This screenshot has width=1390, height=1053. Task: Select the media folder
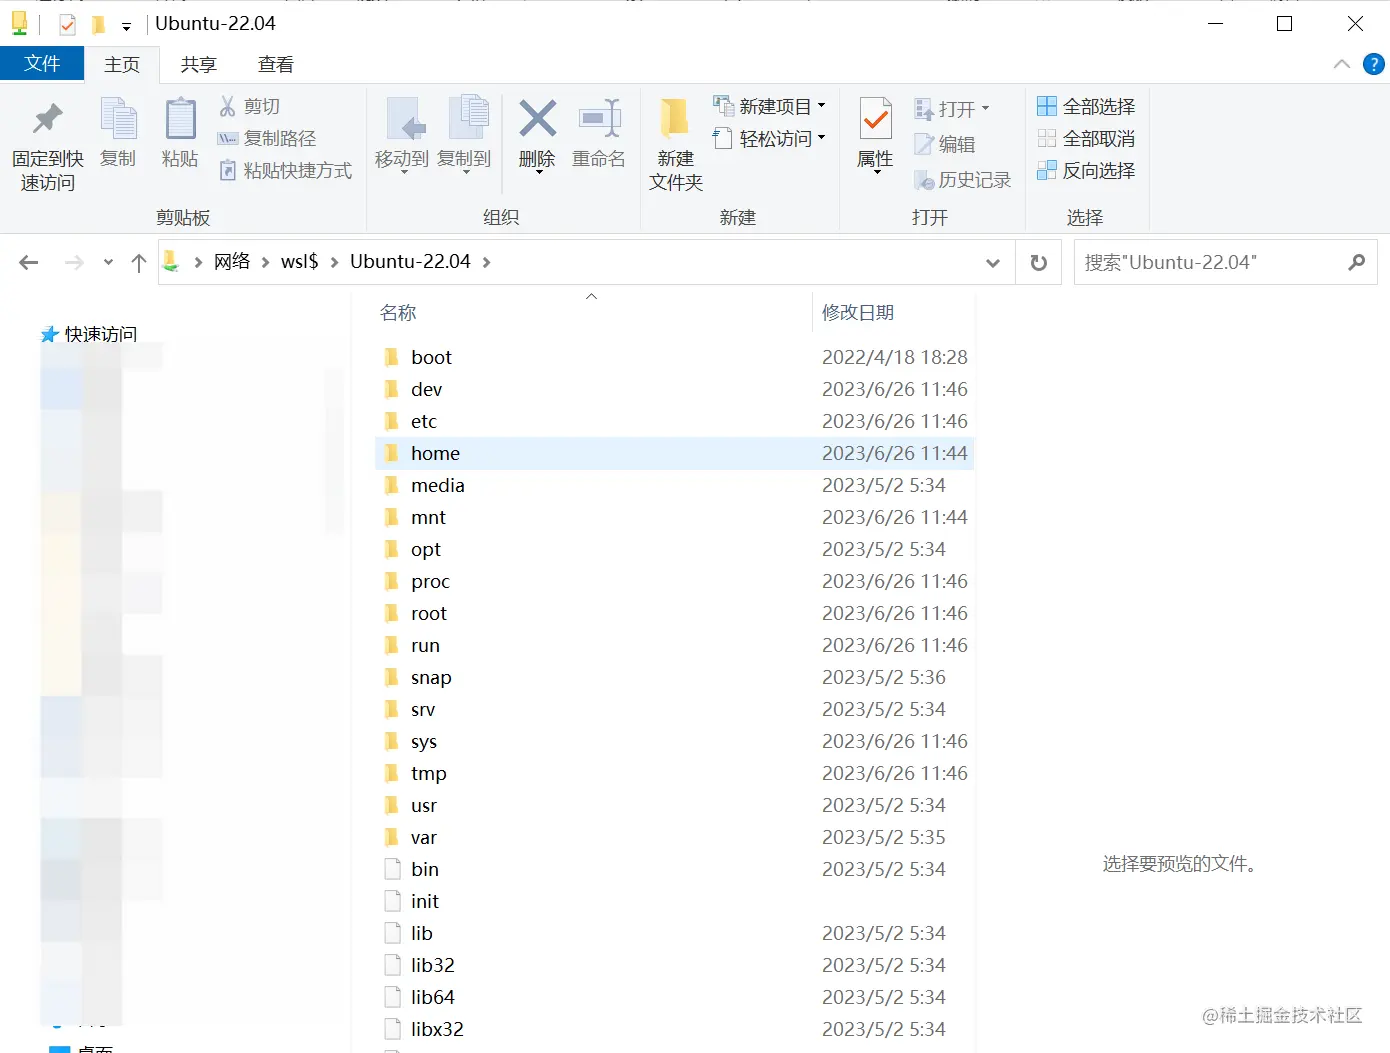pos(674,485)
